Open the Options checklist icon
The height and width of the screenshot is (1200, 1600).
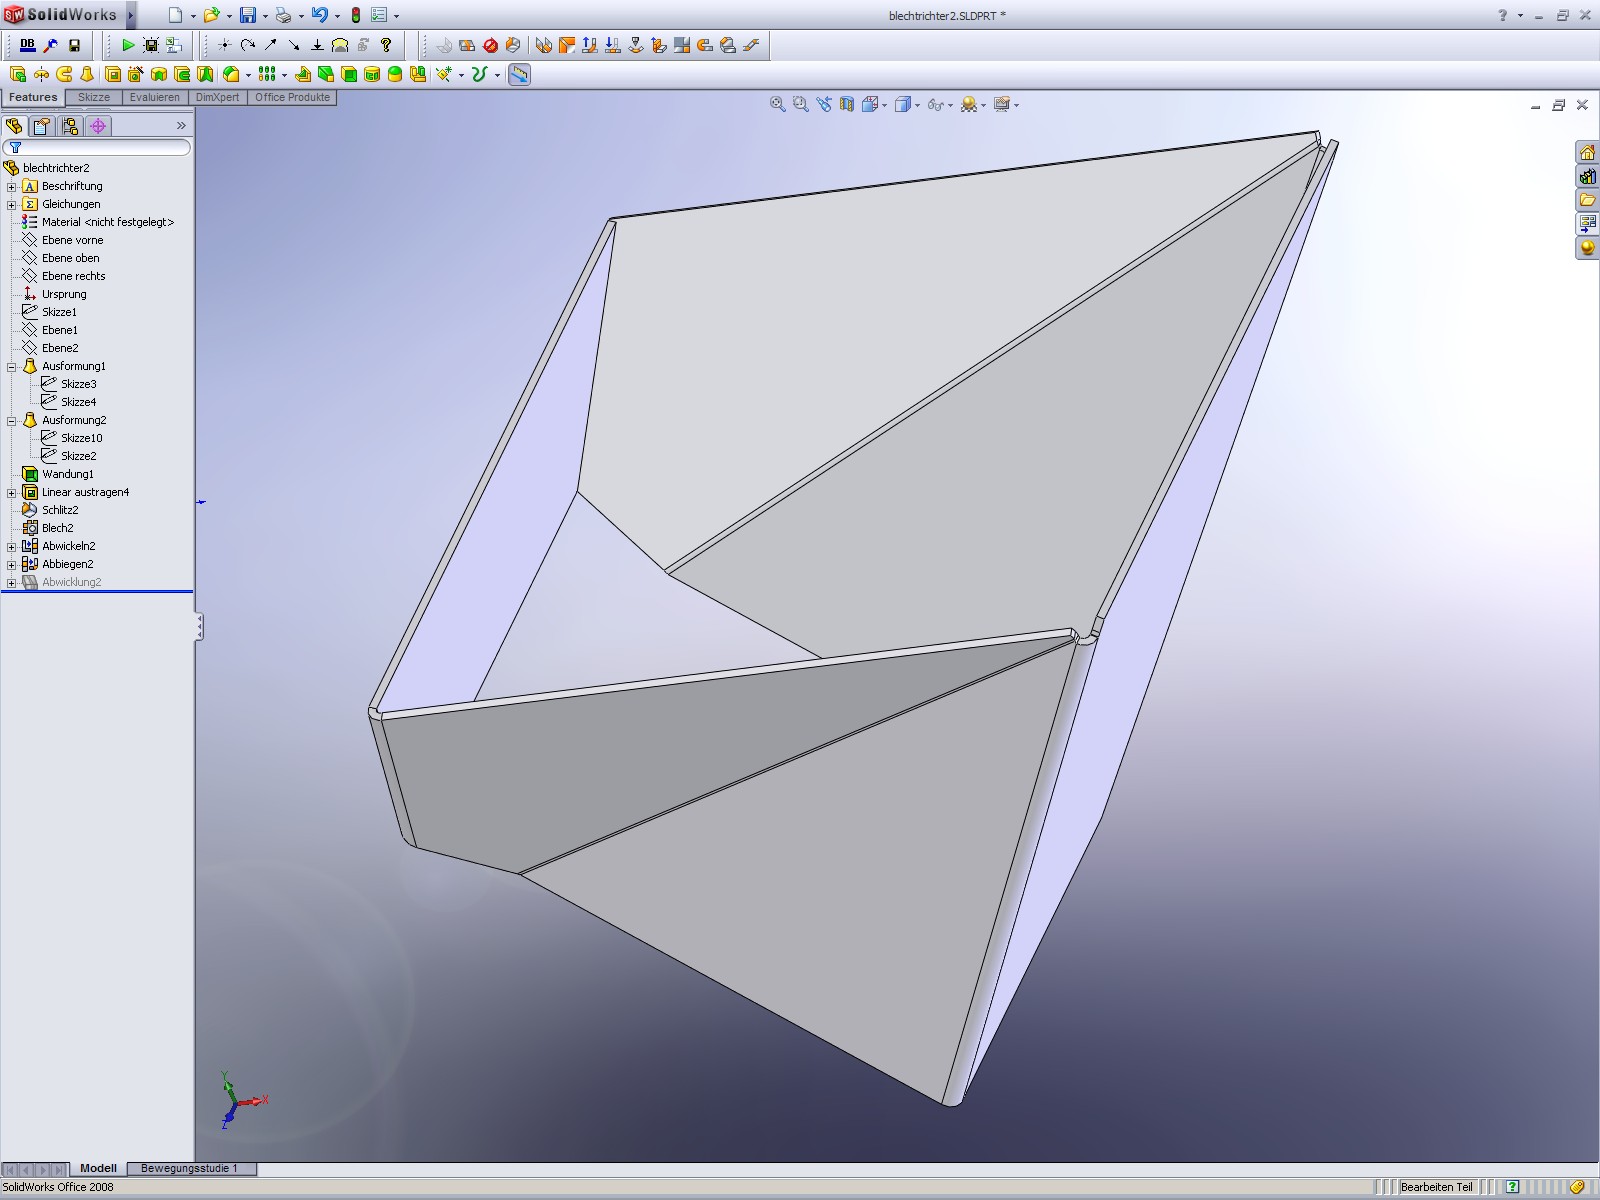(379, 15)
